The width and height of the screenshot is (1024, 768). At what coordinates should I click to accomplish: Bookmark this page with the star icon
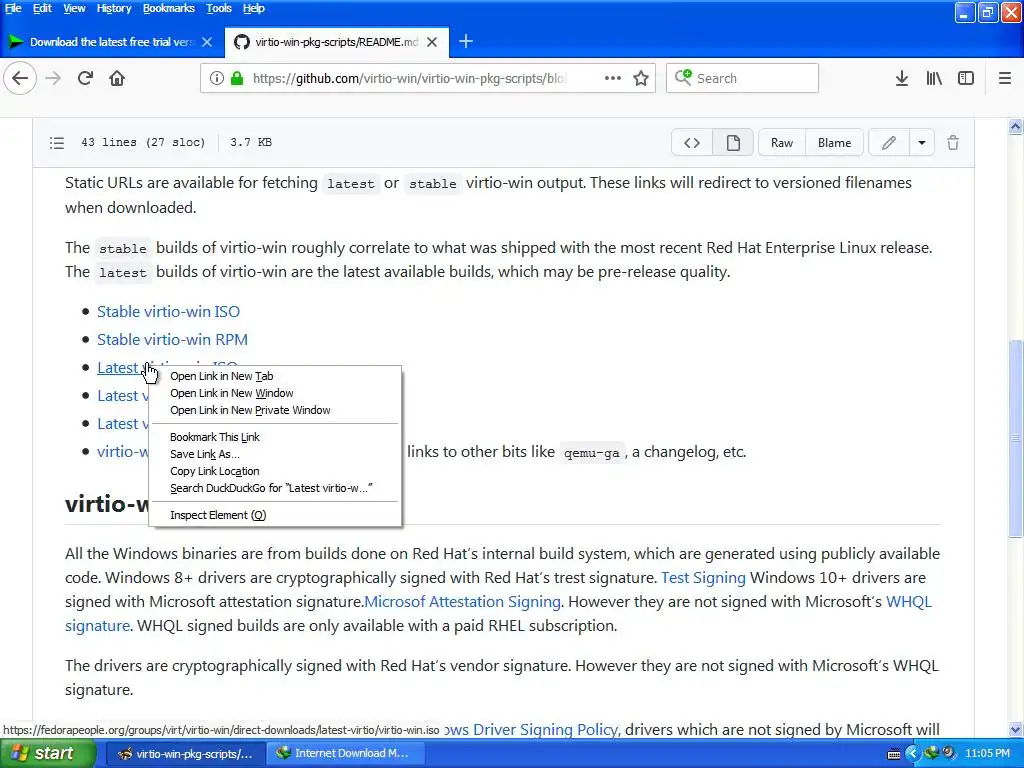pos(641,78)
